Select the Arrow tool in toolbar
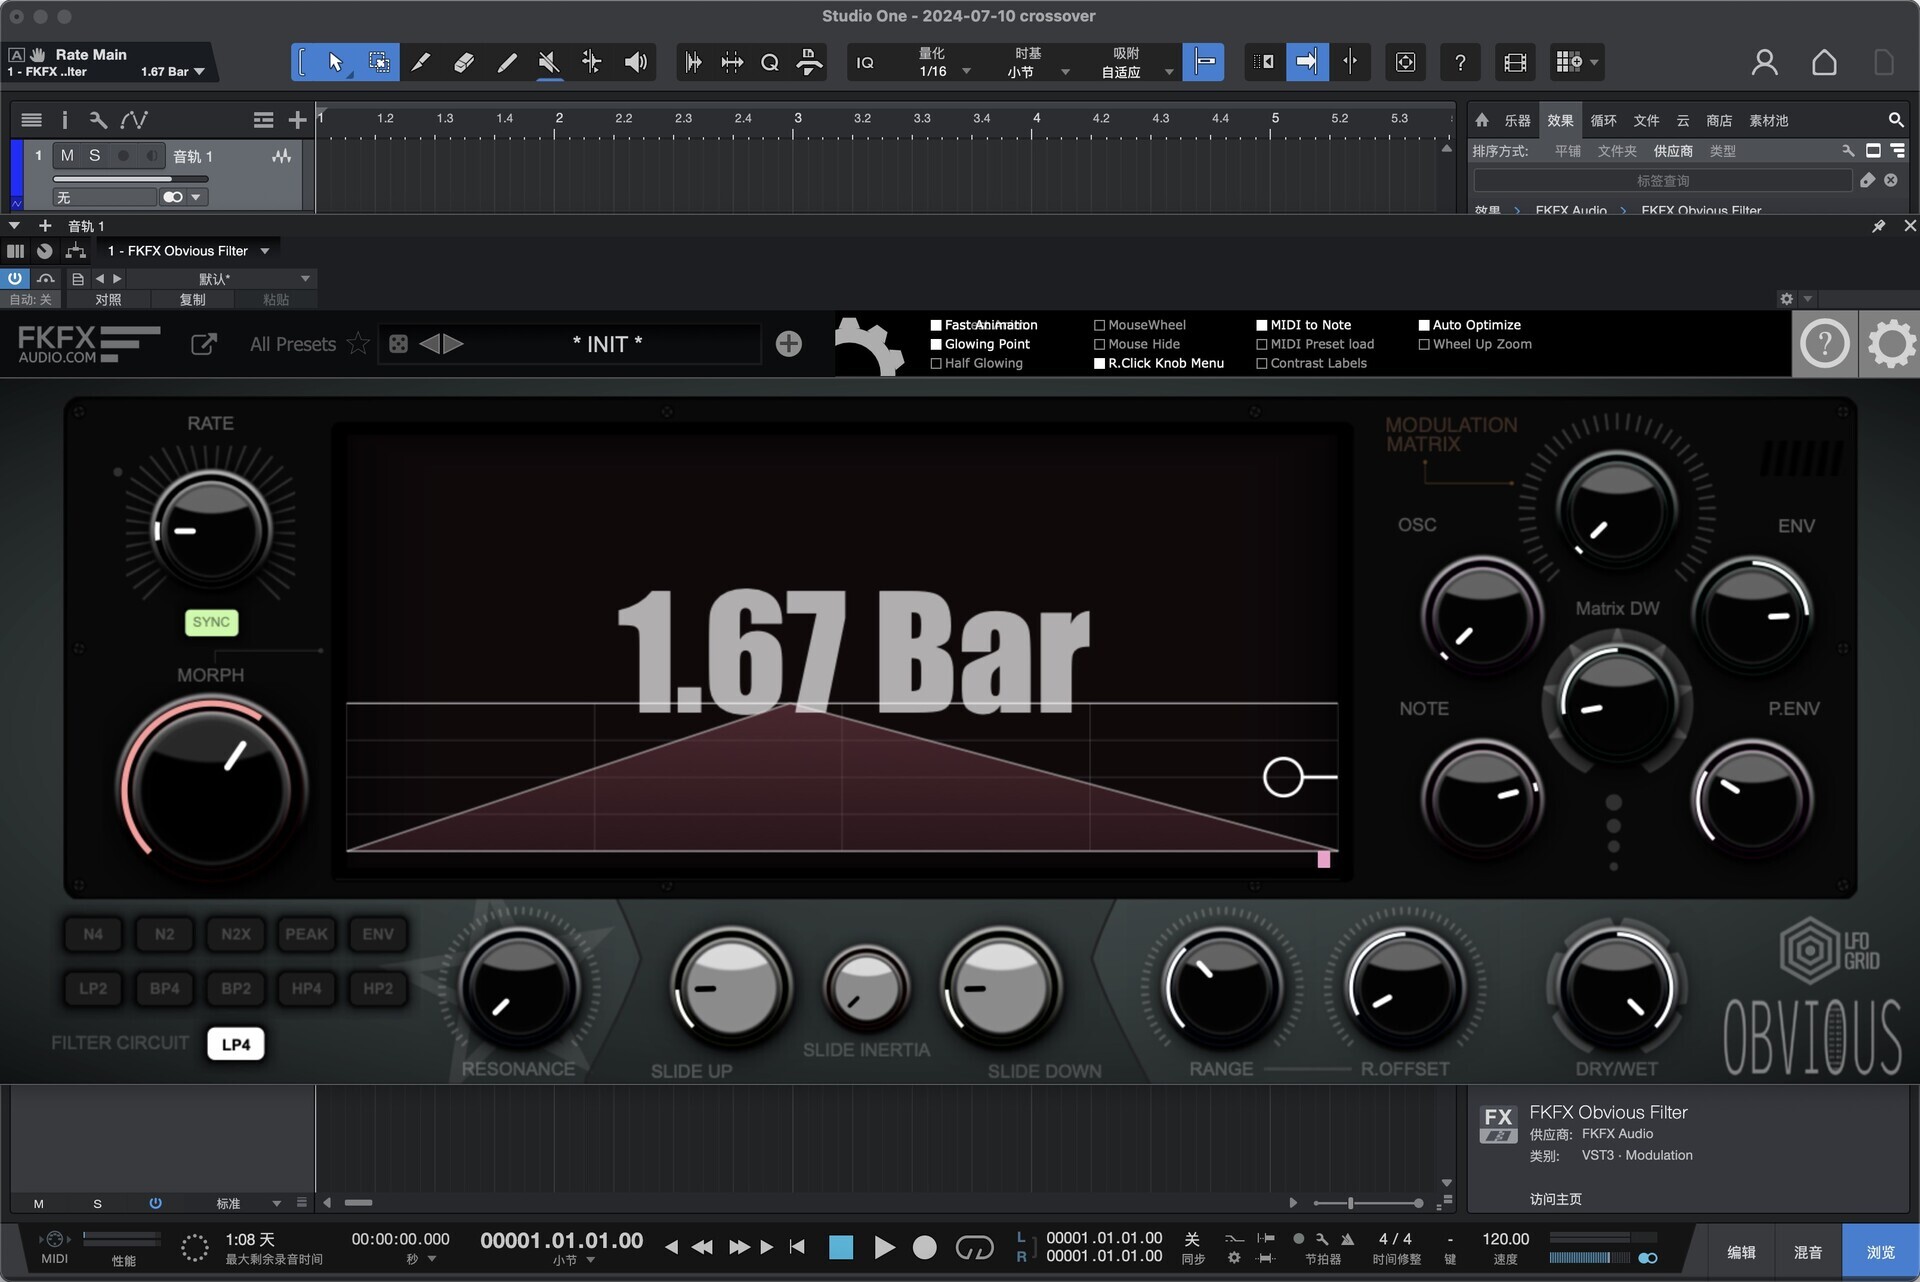The width and height of the screenshot is (1920, 1282). click(335, 62)
